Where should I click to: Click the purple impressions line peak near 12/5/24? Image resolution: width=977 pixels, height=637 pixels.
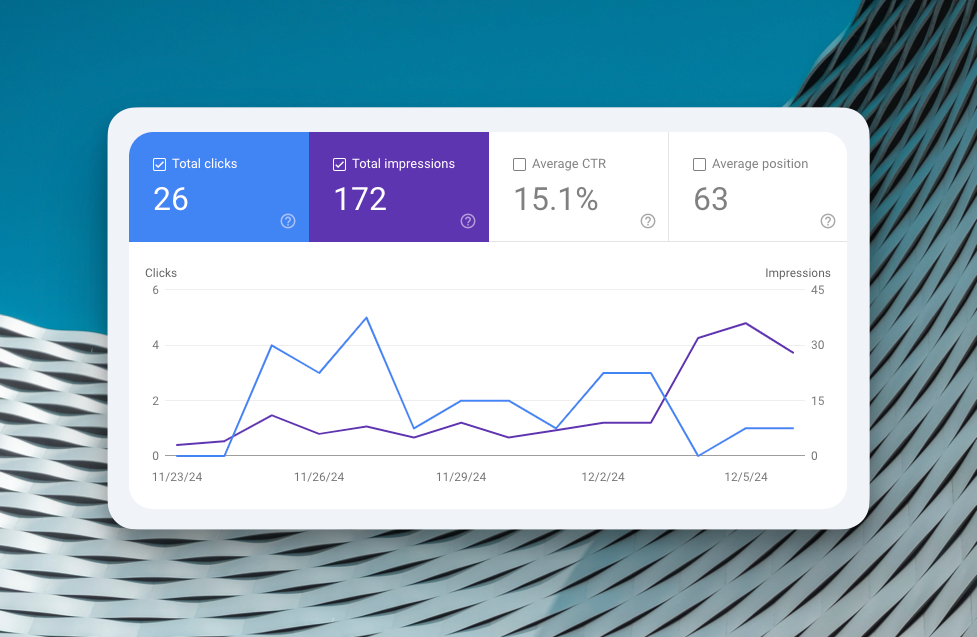[x=746, y=323]
